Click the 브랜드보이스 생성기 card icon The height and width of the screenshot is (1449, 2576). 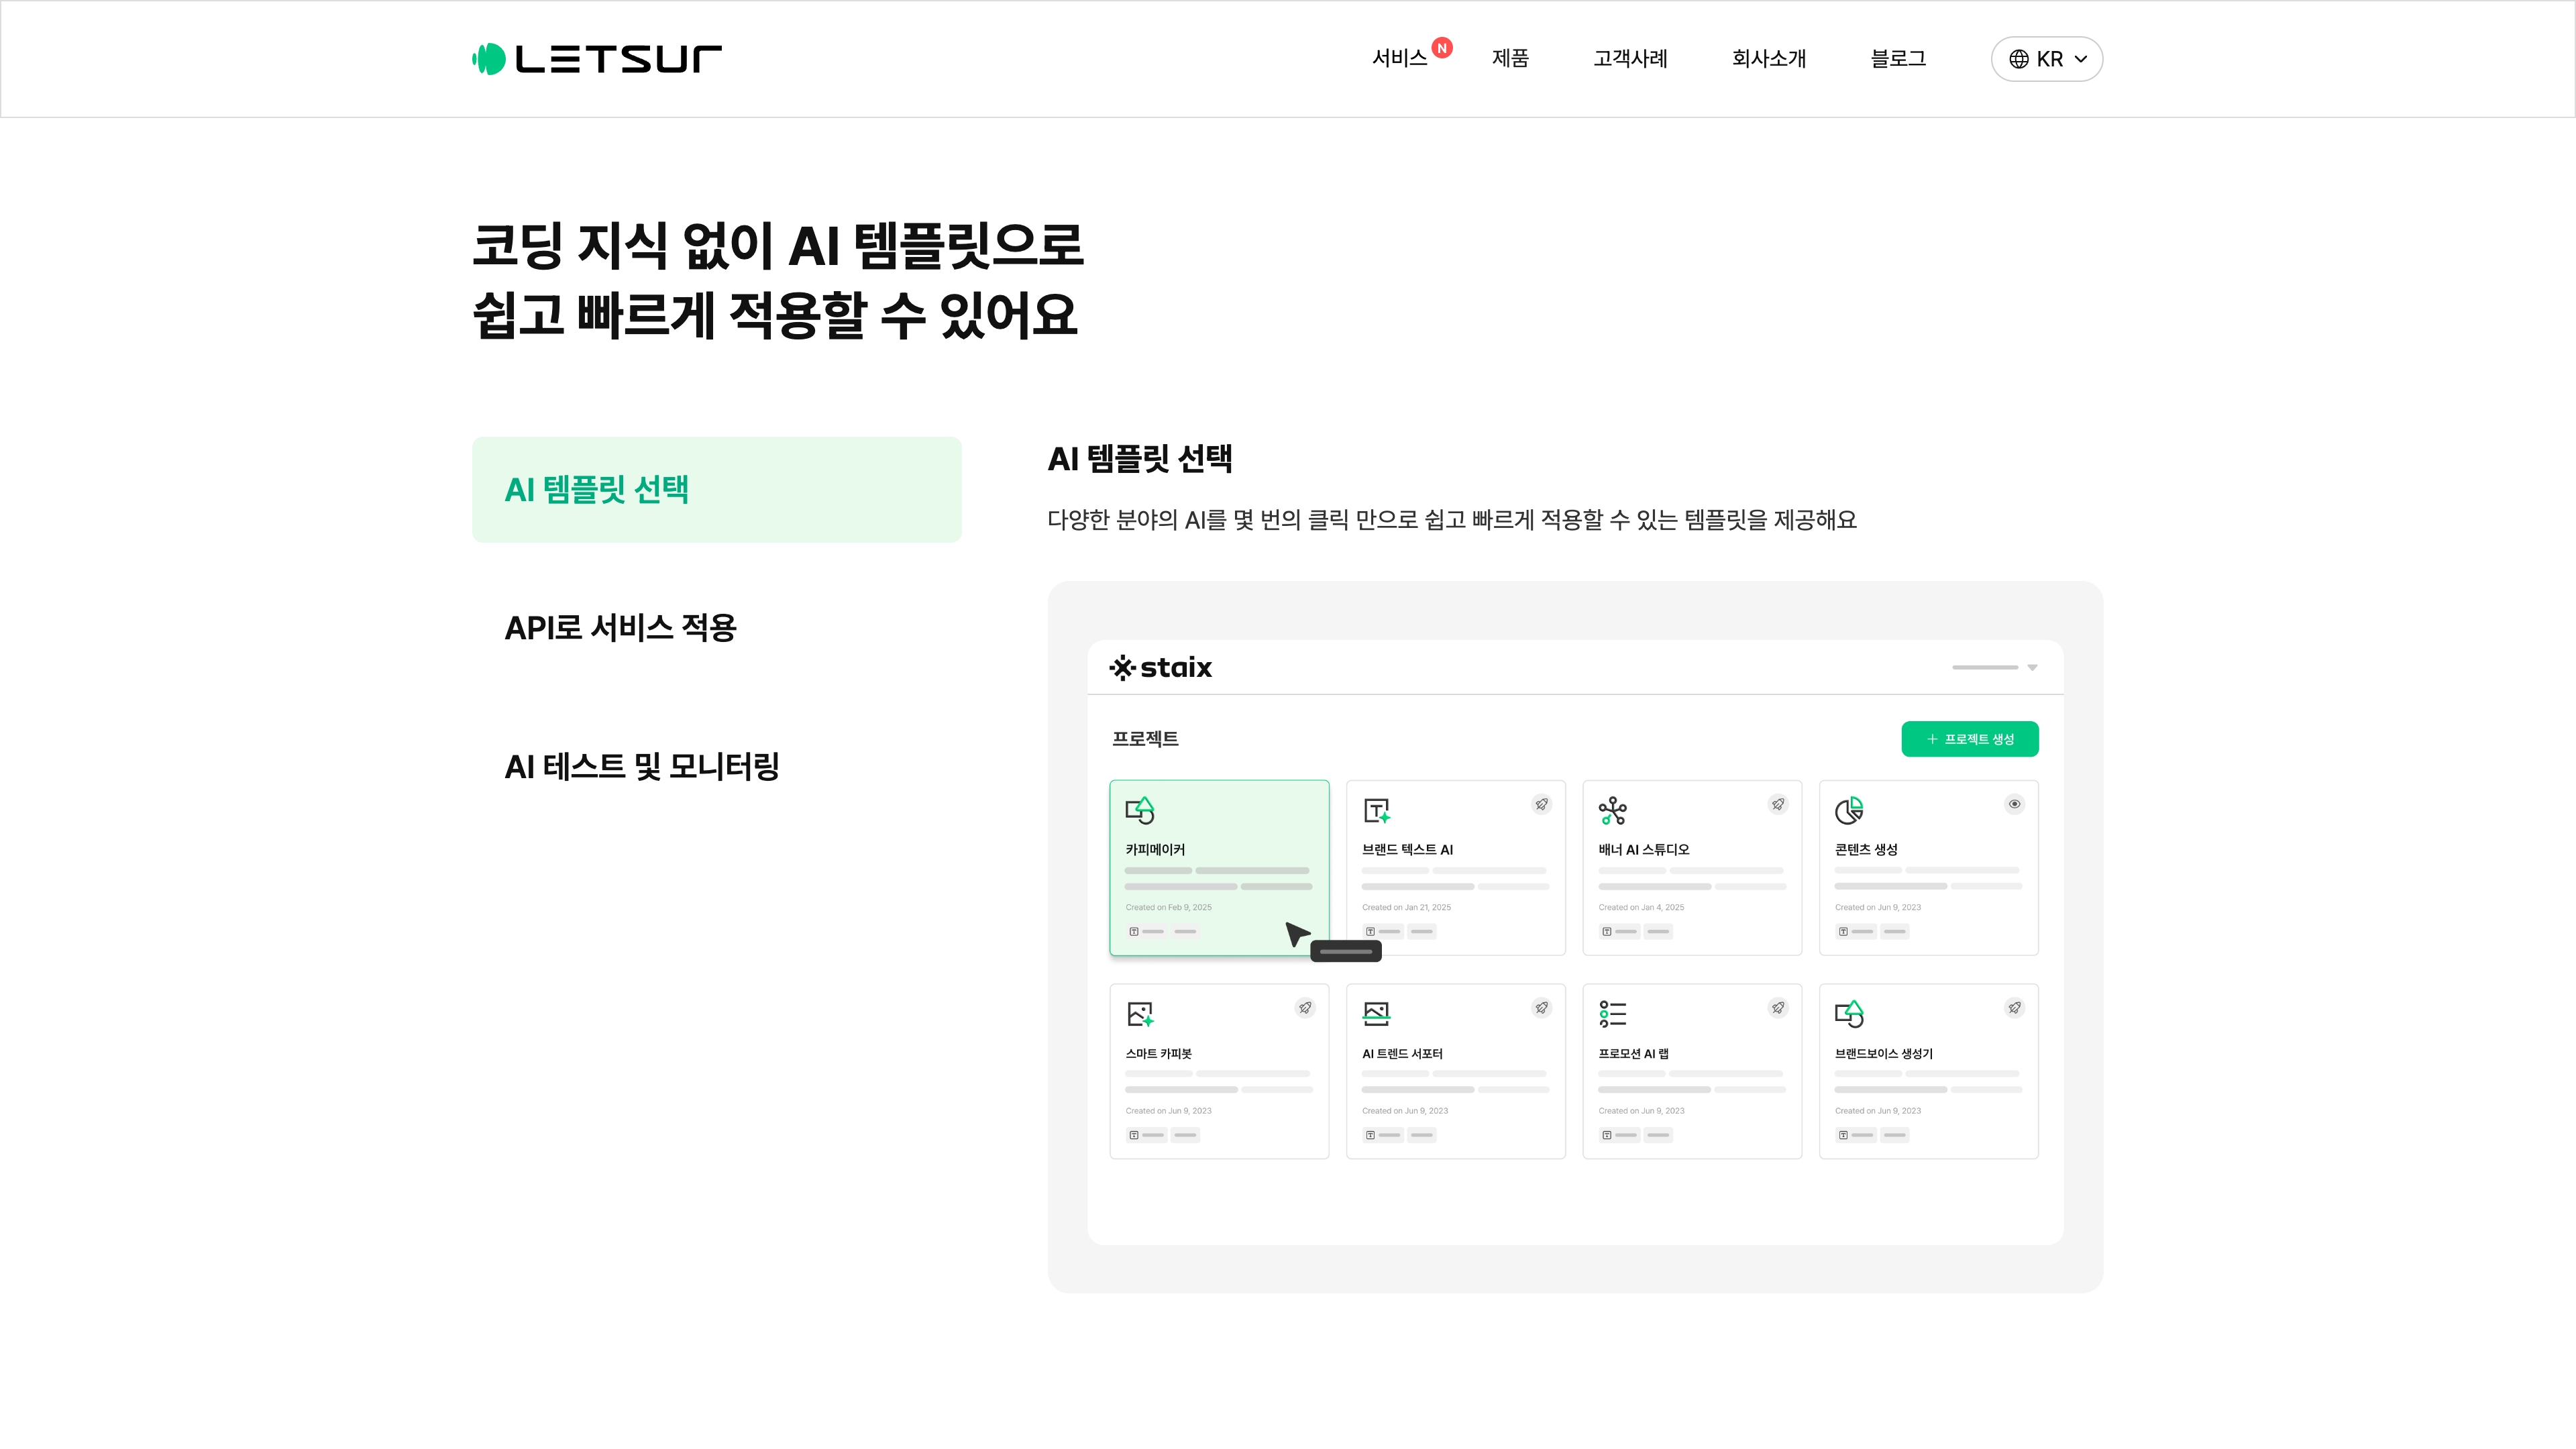pyautogui.click(x=1849, y=1014)
